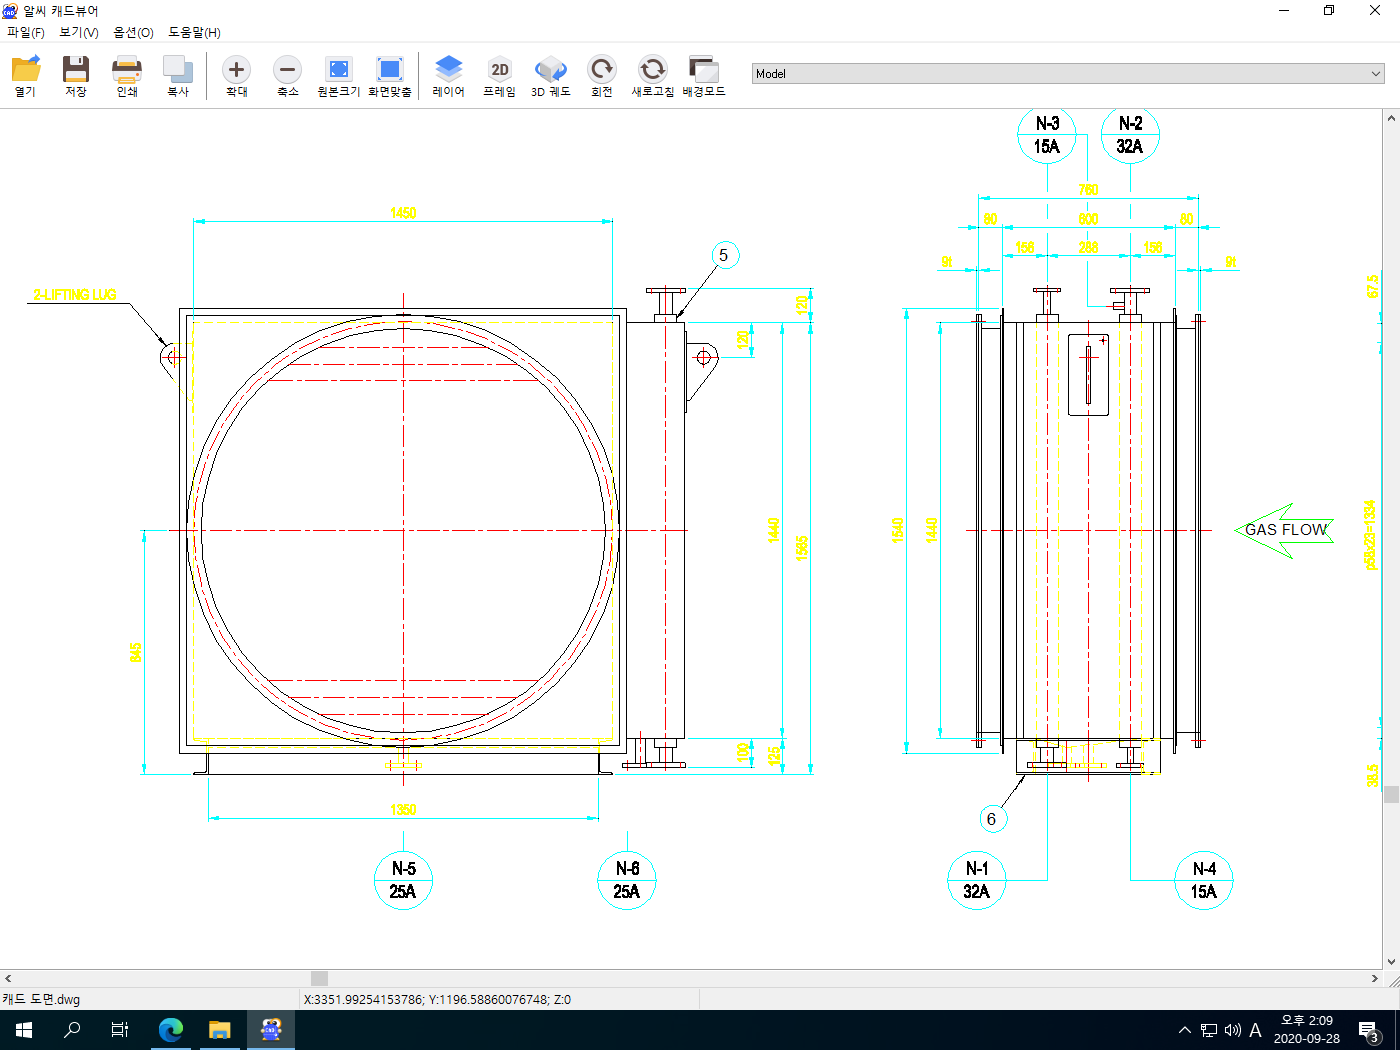Click the X/Y/Z coordinates readout
The width and height of the screenshot is (1400, 1050).
(437, 999)
